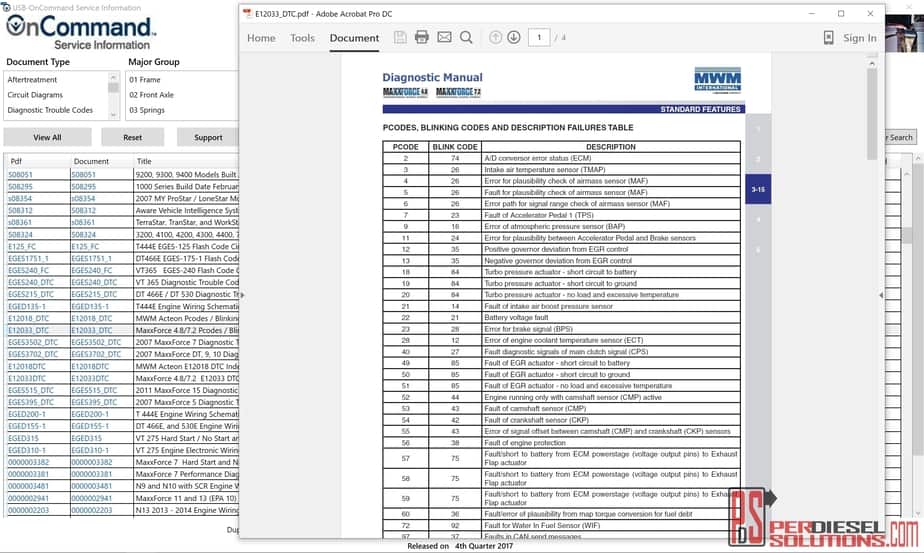The height and width of the screenshot is (553, 924).
Task: Click the page number input field
Action: (539, 37)
